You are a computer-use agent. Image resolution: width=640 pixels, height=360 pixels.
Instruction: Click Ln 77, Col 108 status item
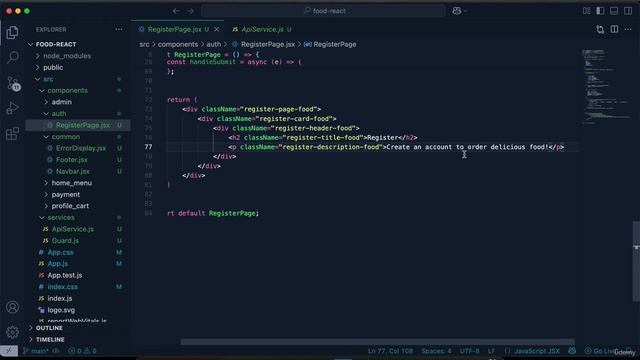(x=390, y=351)
